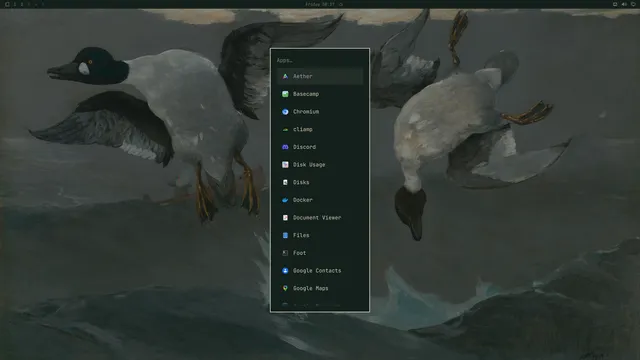Screen dimensions: 640x360
Task: Open the cliamp app icon
Action: coord(285,129)
